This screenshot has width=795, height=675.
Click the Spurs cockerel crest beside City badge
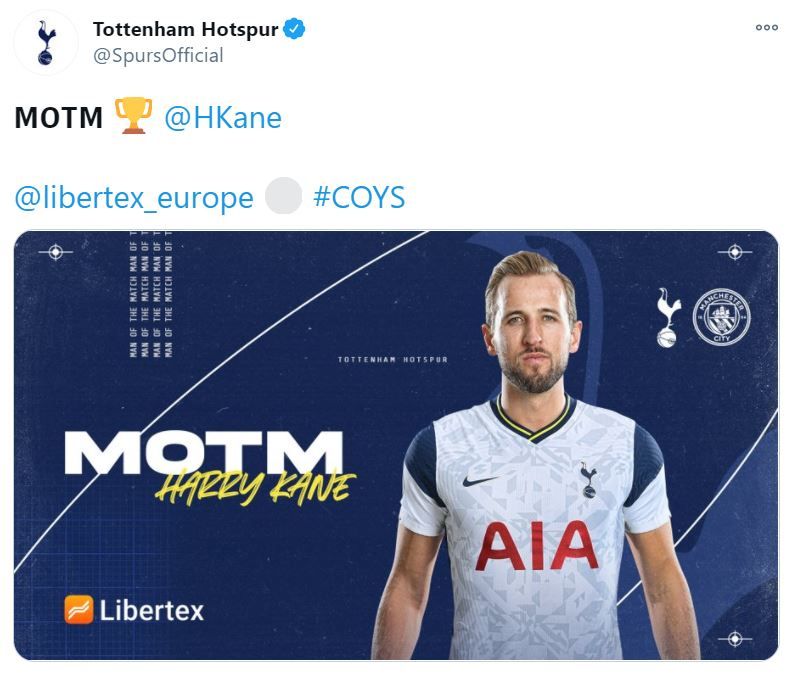click(668, 317)
